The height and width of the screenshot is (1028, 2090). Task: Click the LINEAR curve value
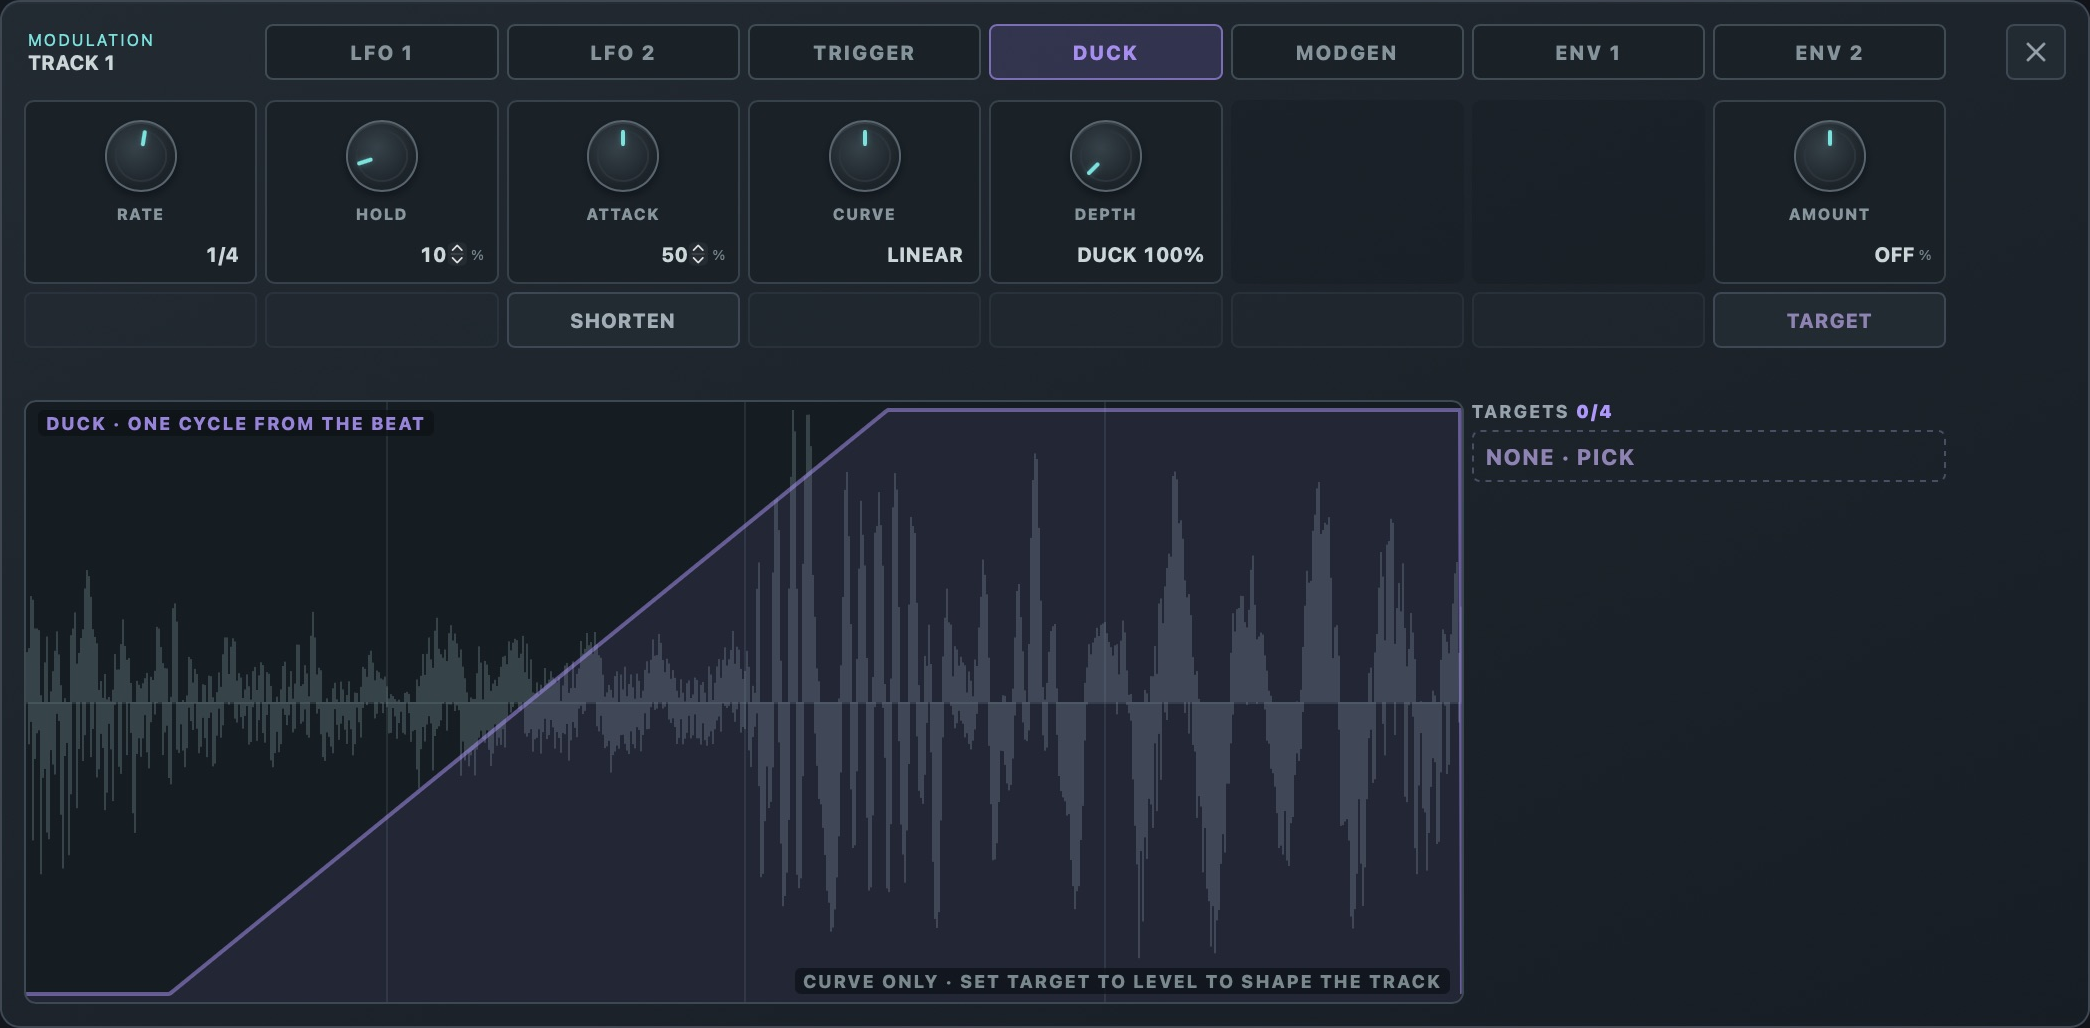pos(925,255)
